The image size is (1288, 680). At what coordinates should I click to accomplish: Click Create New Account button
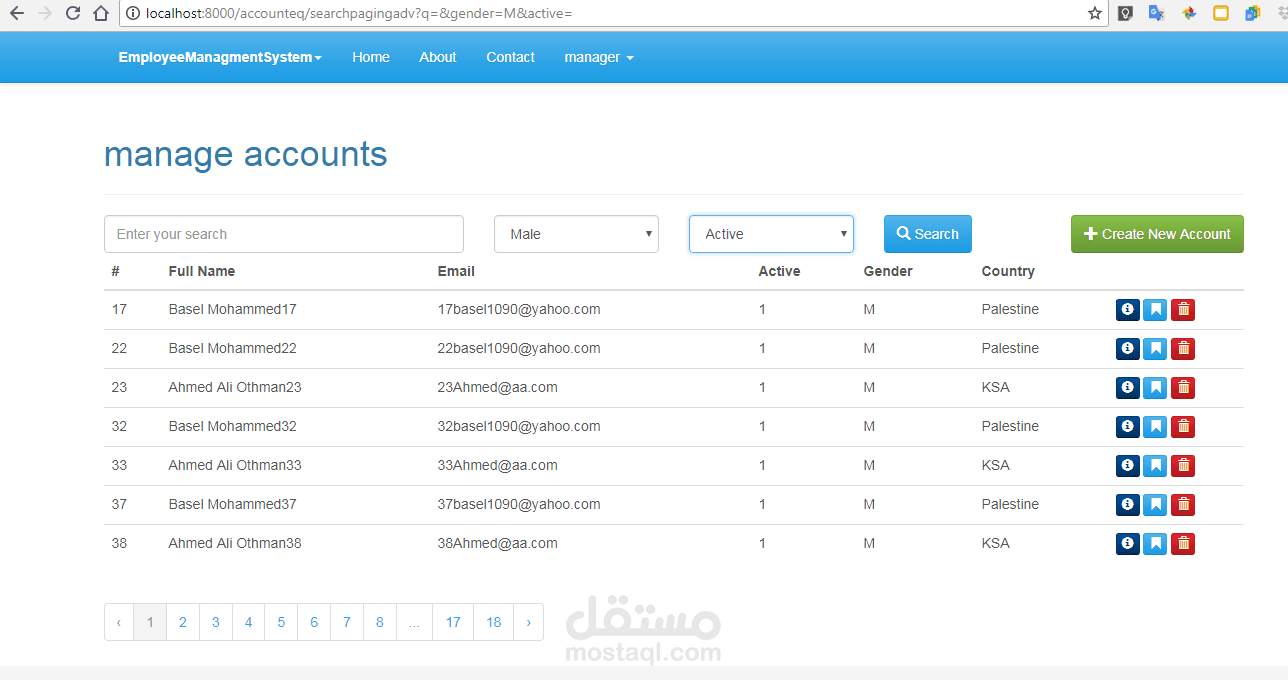[x=1157, y=234]
